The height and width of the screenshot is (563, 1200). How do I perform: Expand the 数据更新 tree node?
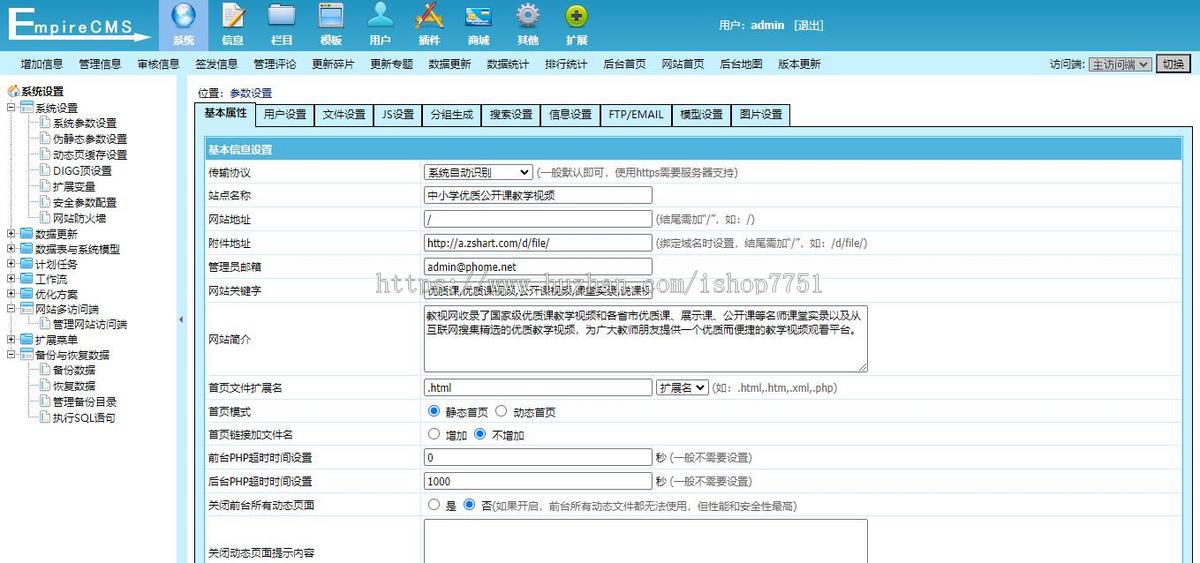[x=11, y=234]
